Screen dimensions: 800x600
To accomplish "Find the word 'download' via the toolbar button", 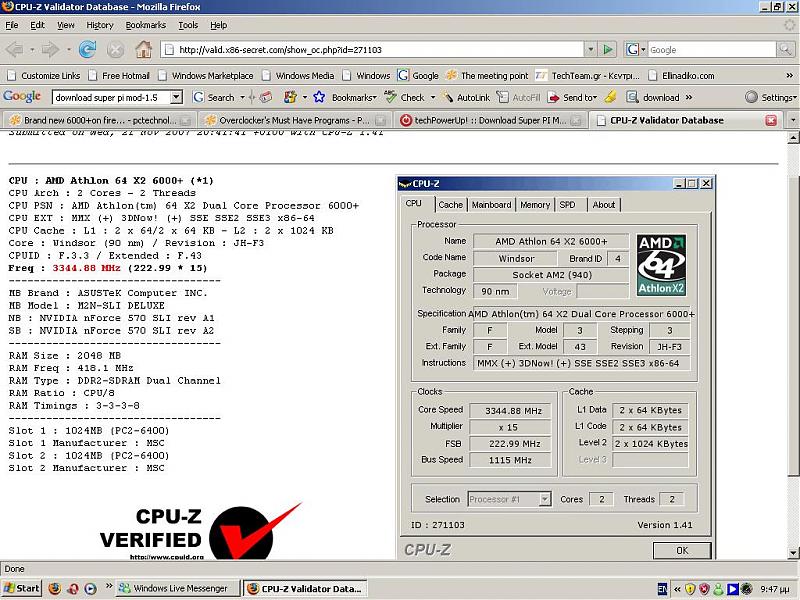I will tap(653, 97).
